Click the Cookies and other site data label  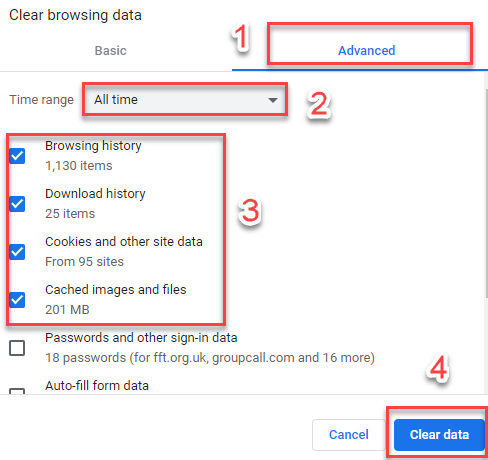pyautogui.click(x=124, y=242)
